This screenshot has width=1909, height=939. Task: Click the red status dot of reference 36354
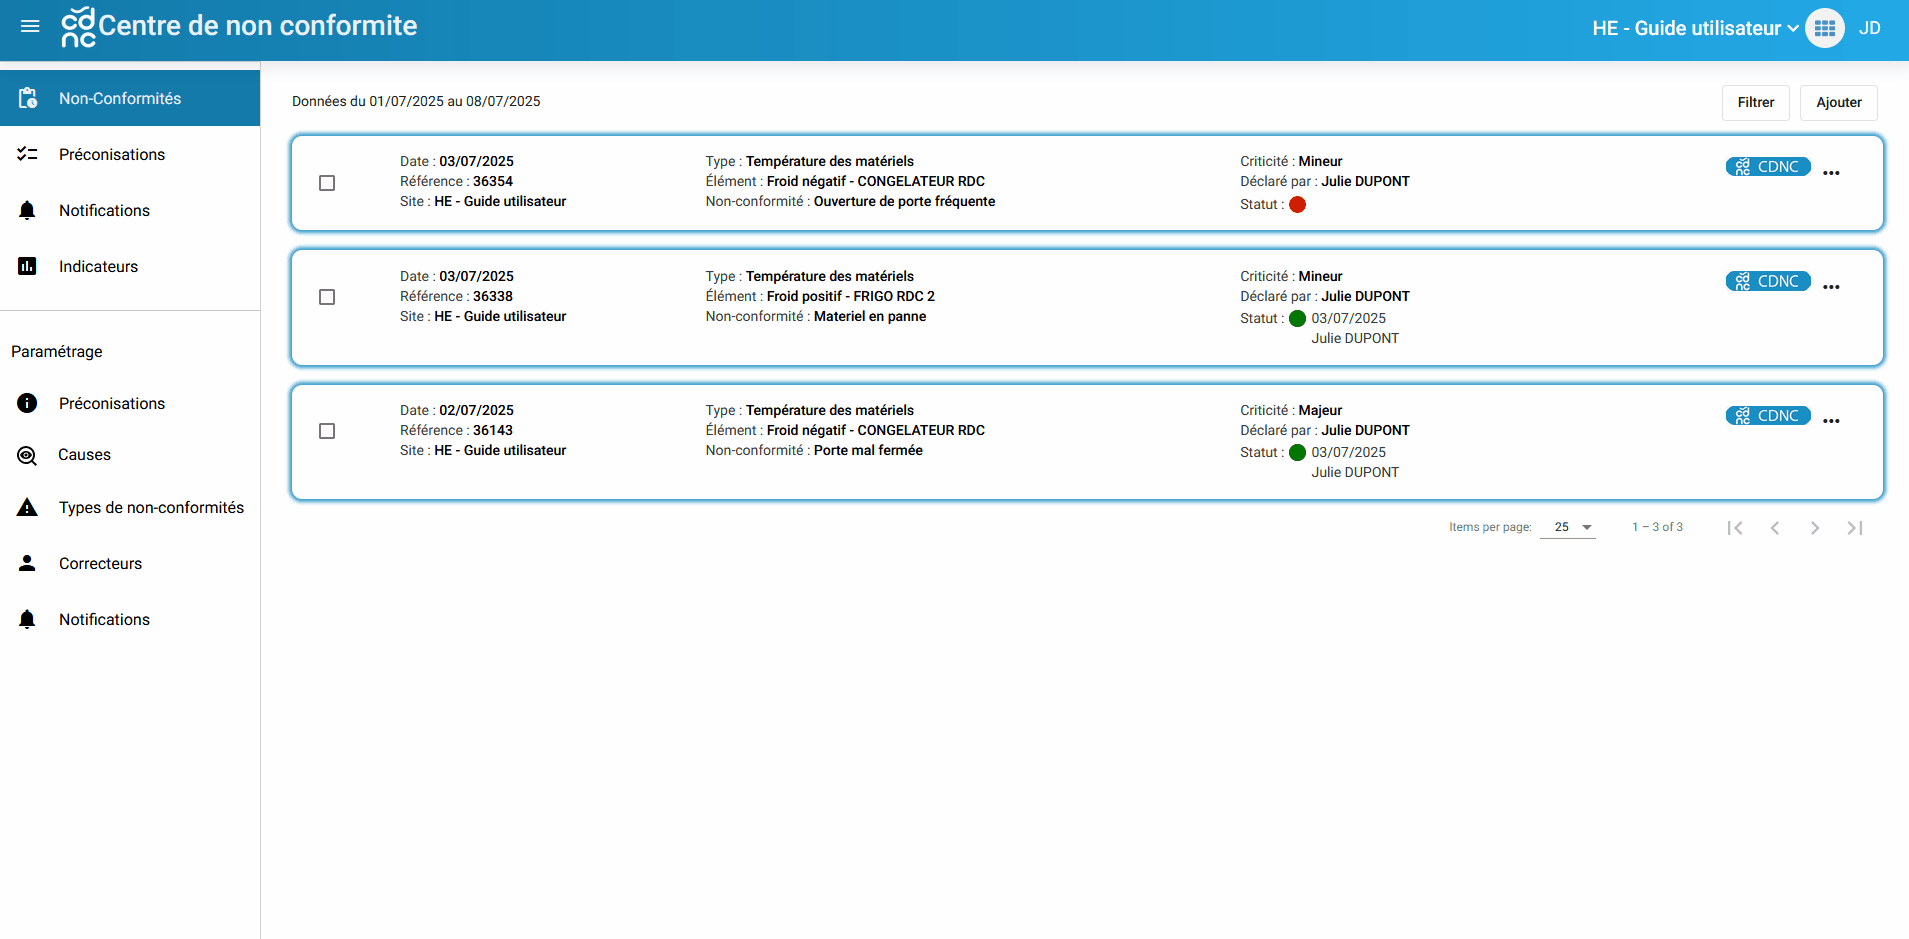pyautogui.click(x=1298, y=204)
